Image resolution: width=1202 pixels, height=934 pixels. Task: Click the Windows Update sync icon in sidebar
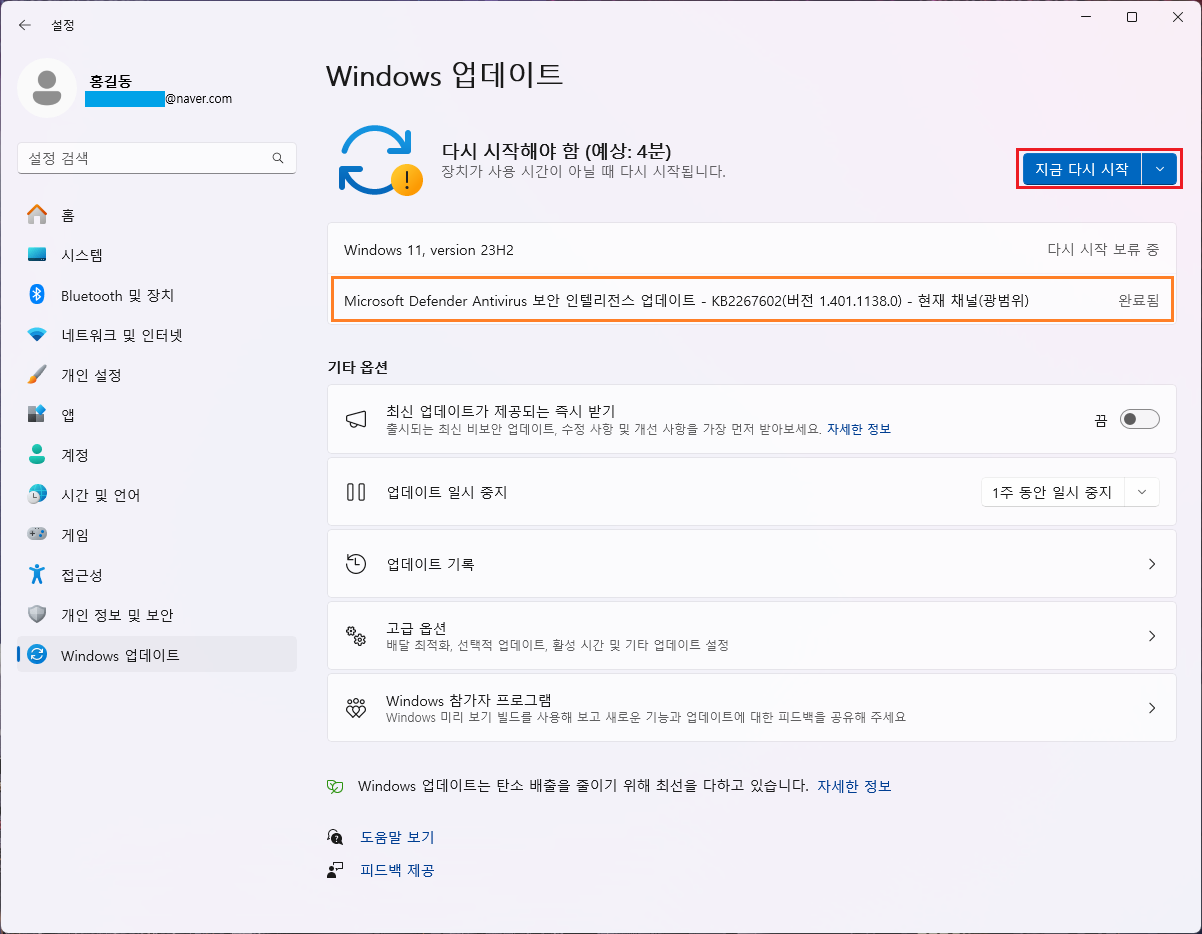pos(37,655)
